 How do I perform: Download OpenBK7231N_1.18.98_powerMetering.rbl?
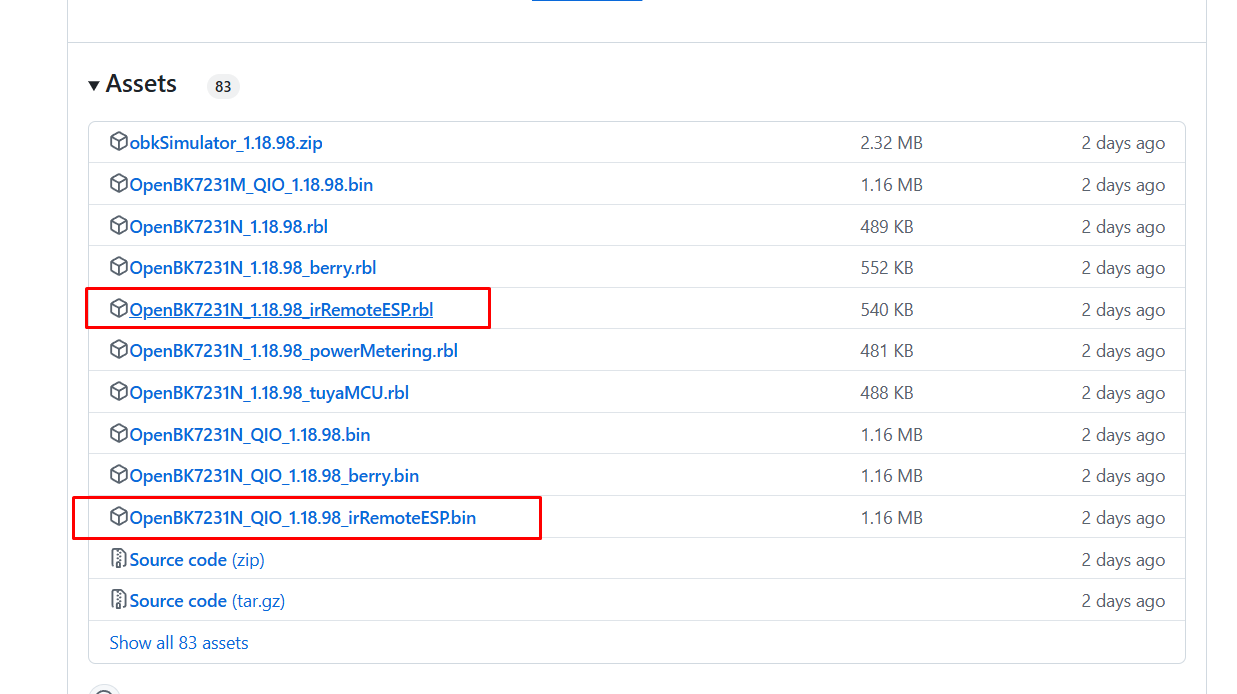pos(294,351)
